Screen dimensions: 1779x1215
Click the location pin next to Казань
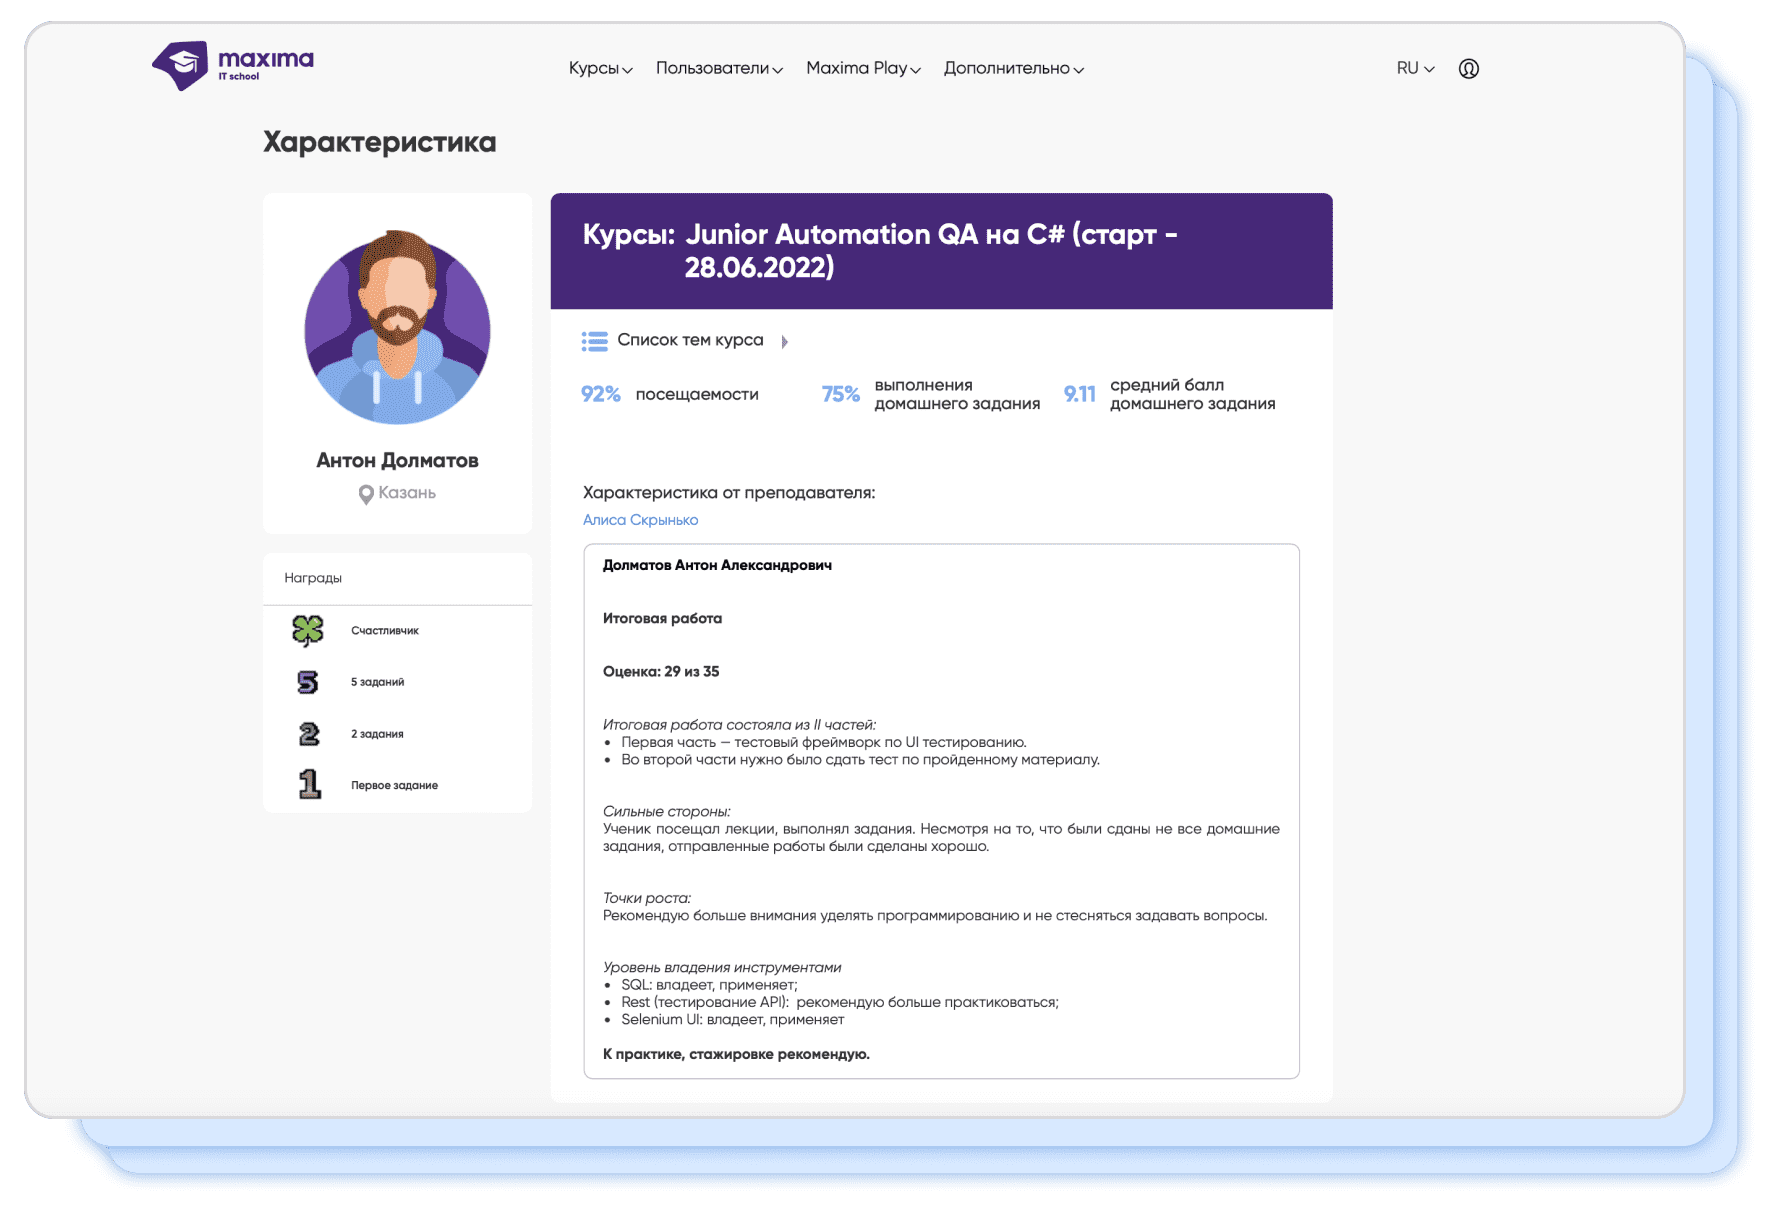[366, 494]
